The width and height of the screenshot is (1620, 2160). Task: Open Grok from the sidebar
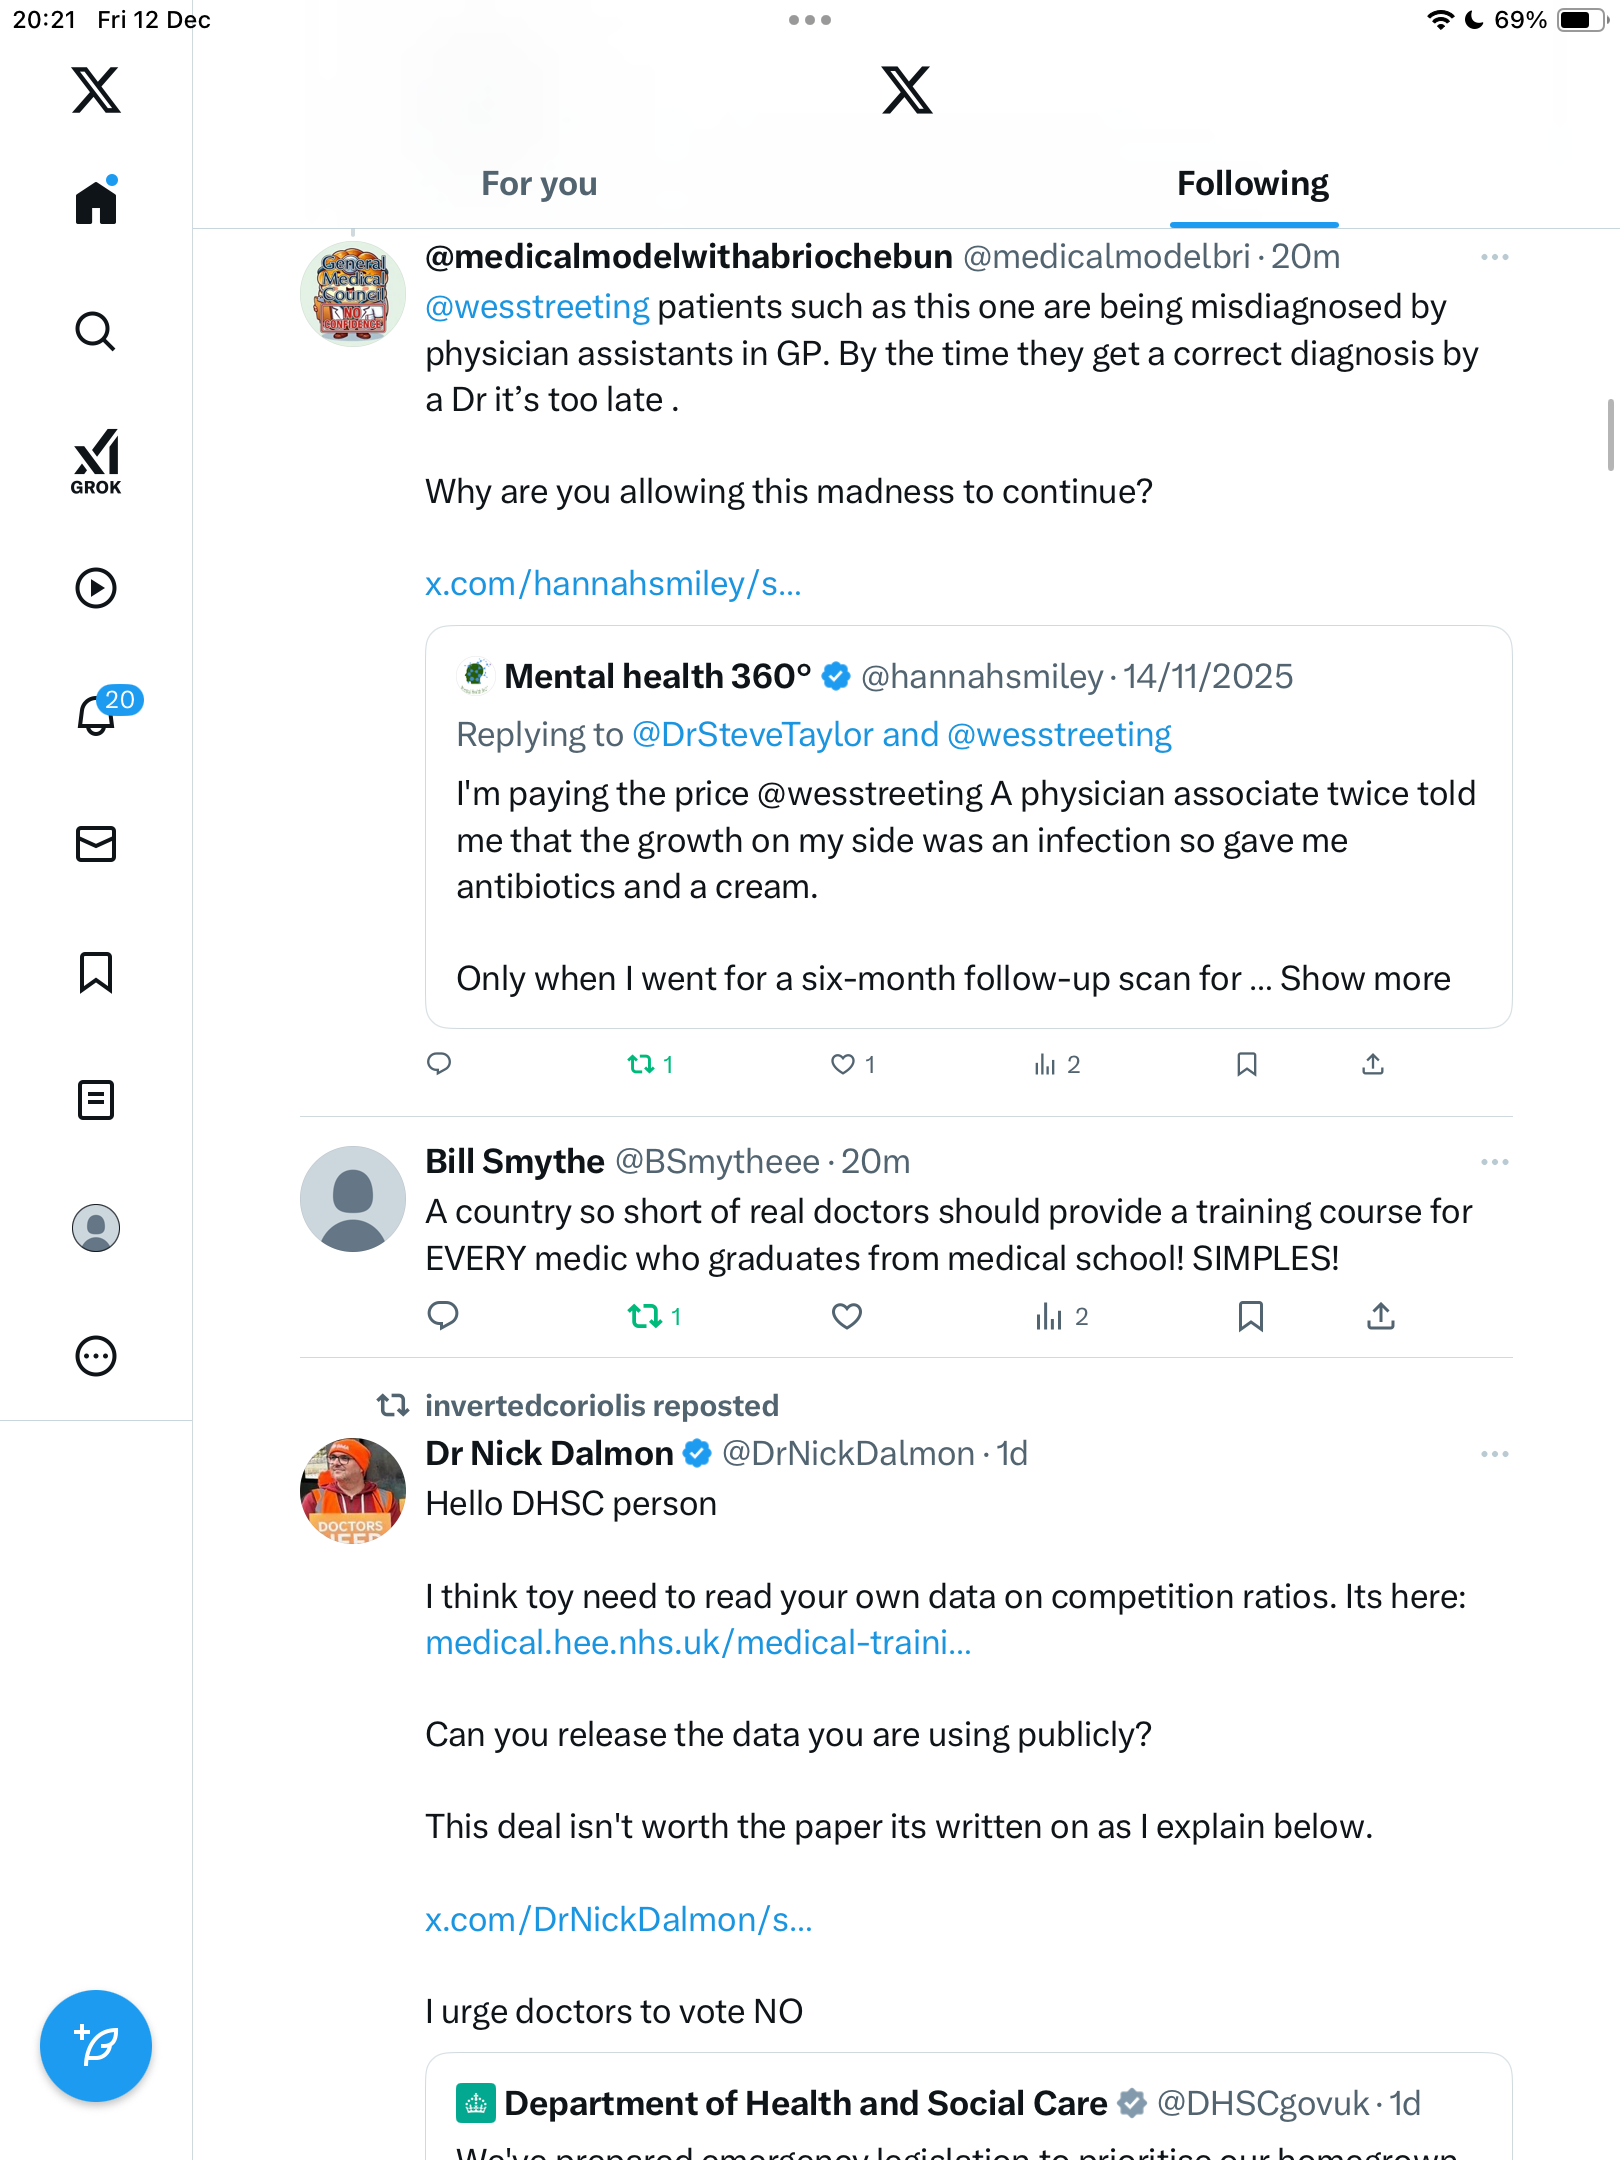coord(96,461)
